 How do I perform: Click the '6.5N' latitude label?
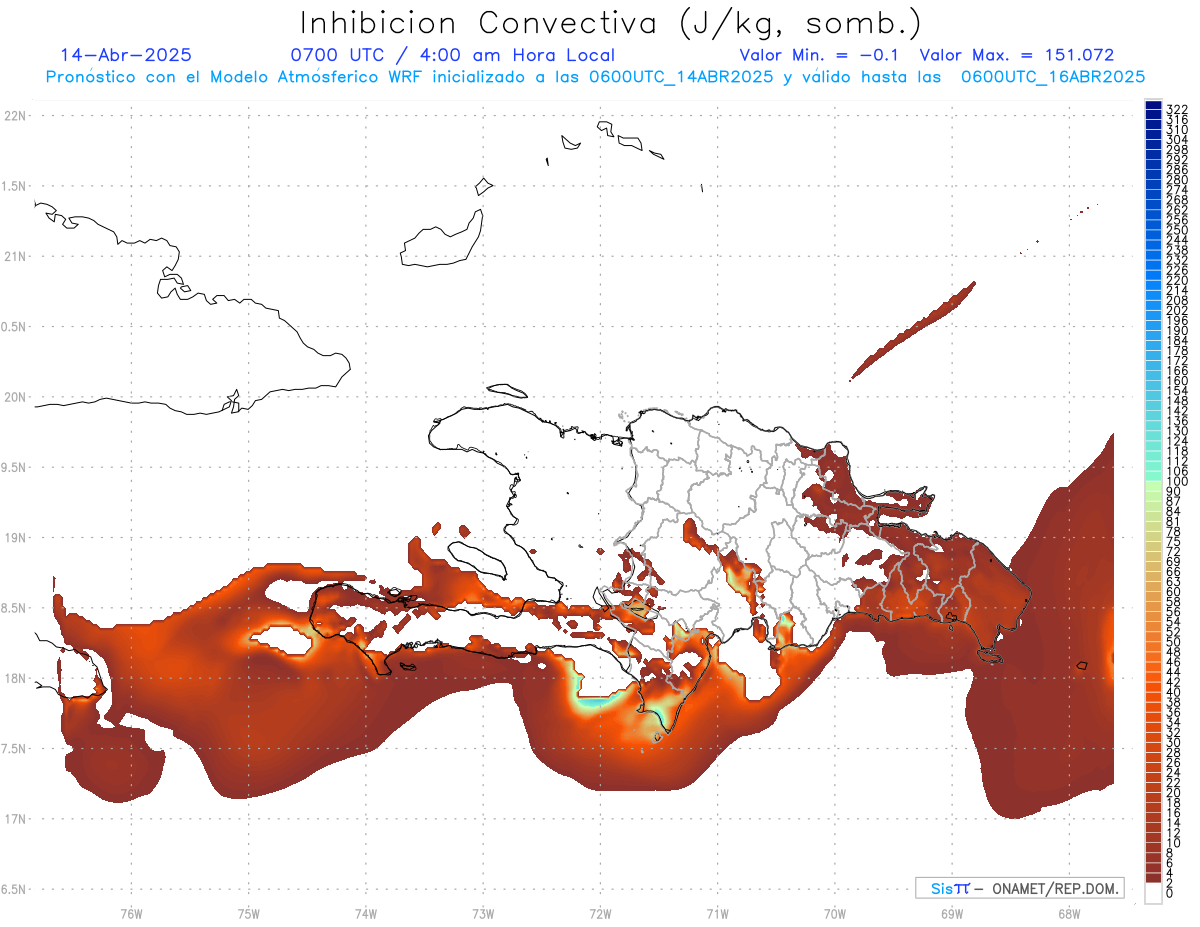(x=15, y=889)
